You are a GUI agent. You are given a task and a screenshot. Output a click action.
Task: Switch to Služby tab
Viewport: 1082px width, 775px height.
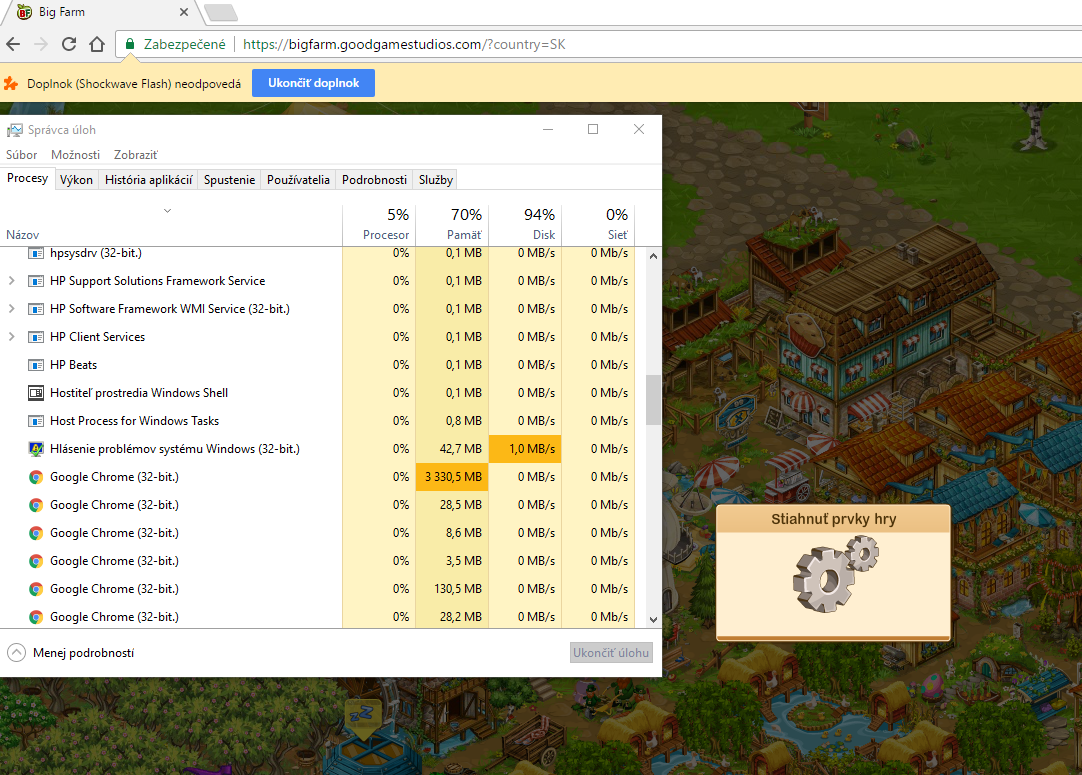pos(435,179)
